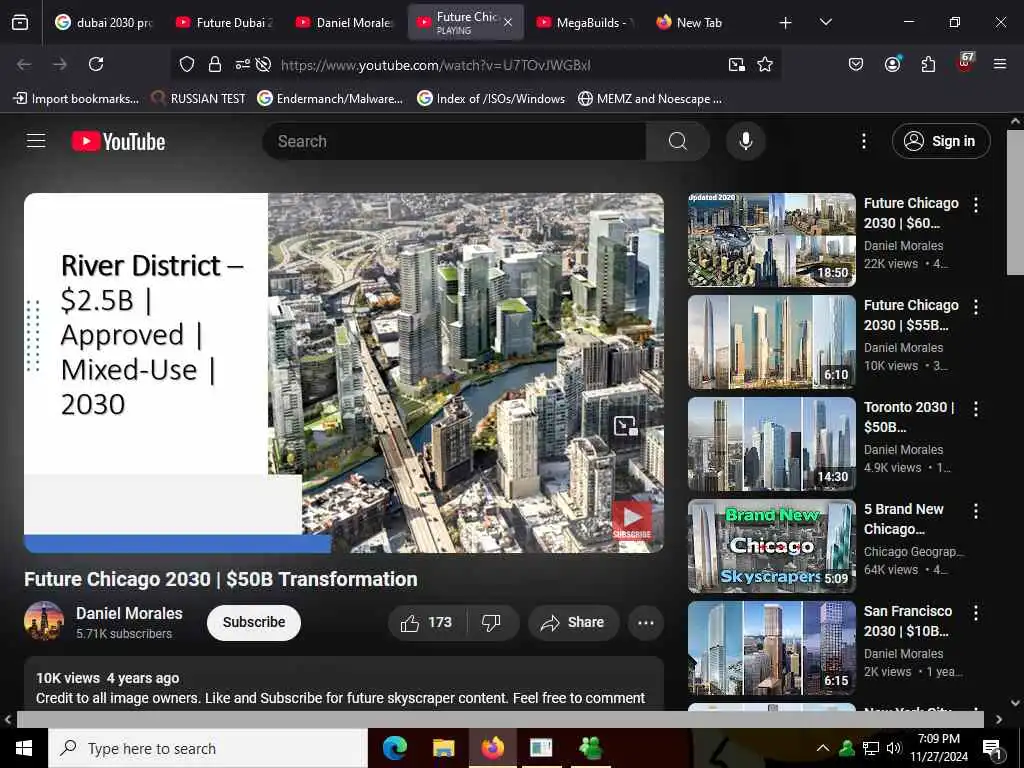Image resolution: width=1024 pixels, height=768 pixels.
Task: Open Future Chicago 2030 $60 video thumbnail
Action: 771,240
